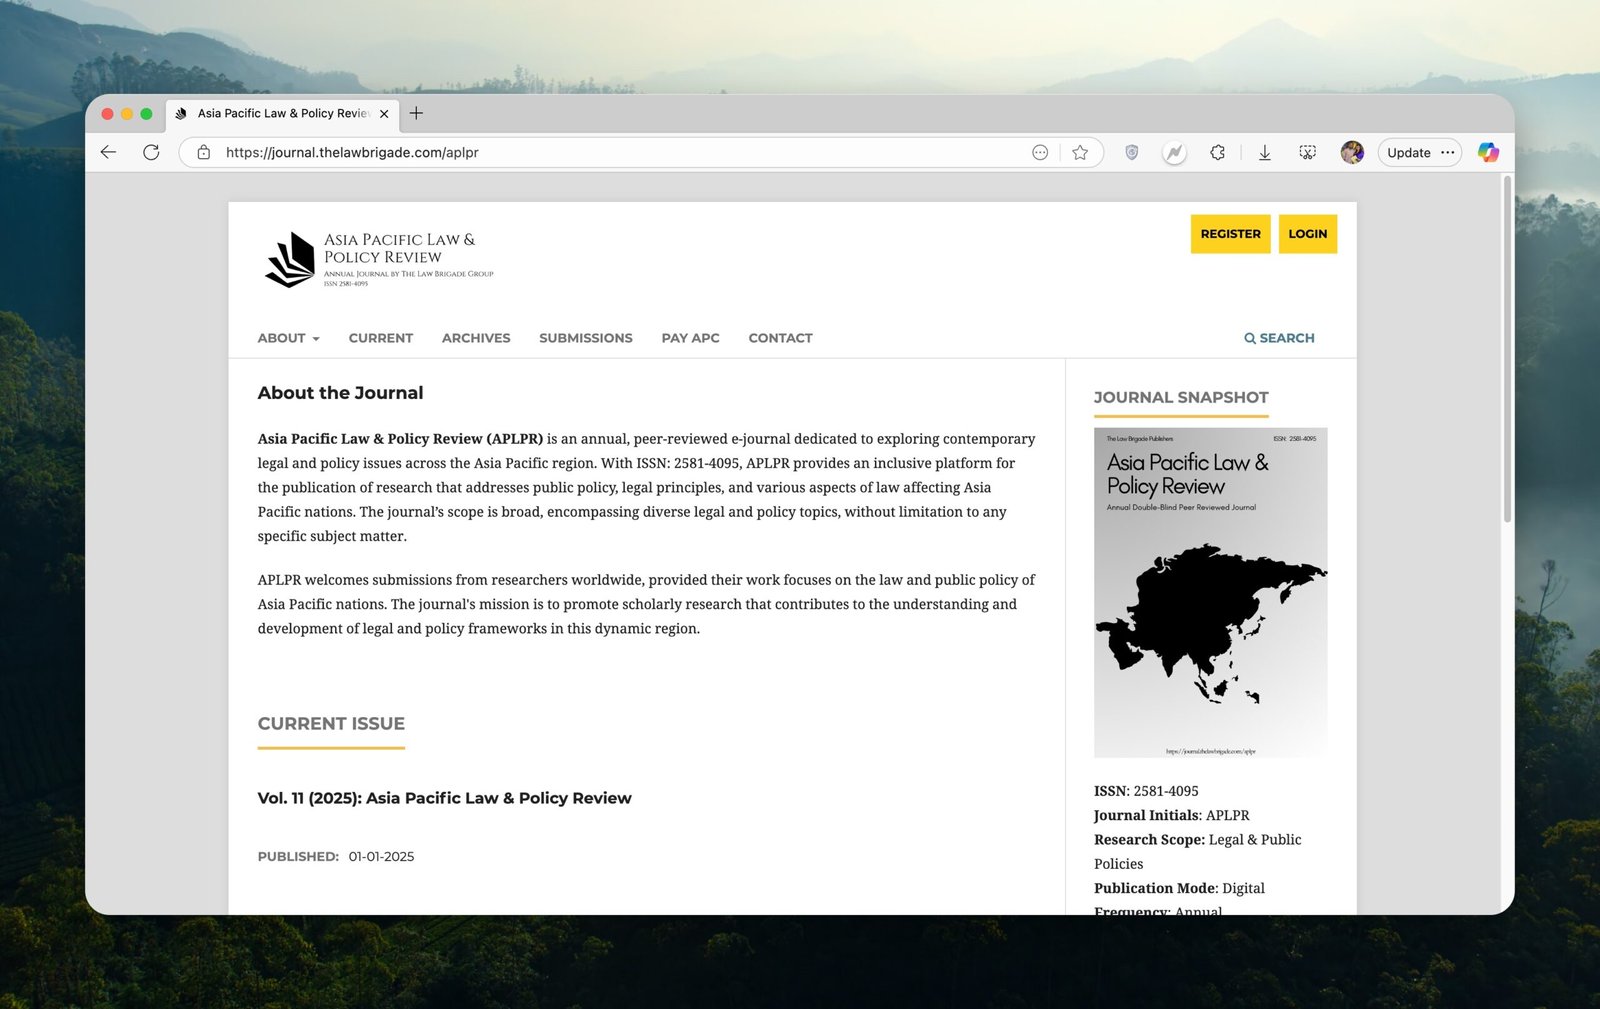The width and height of the screenshot is (1600, 1009).
Task: Open the extensions puzzle icon
Action: pos(1217,152)
